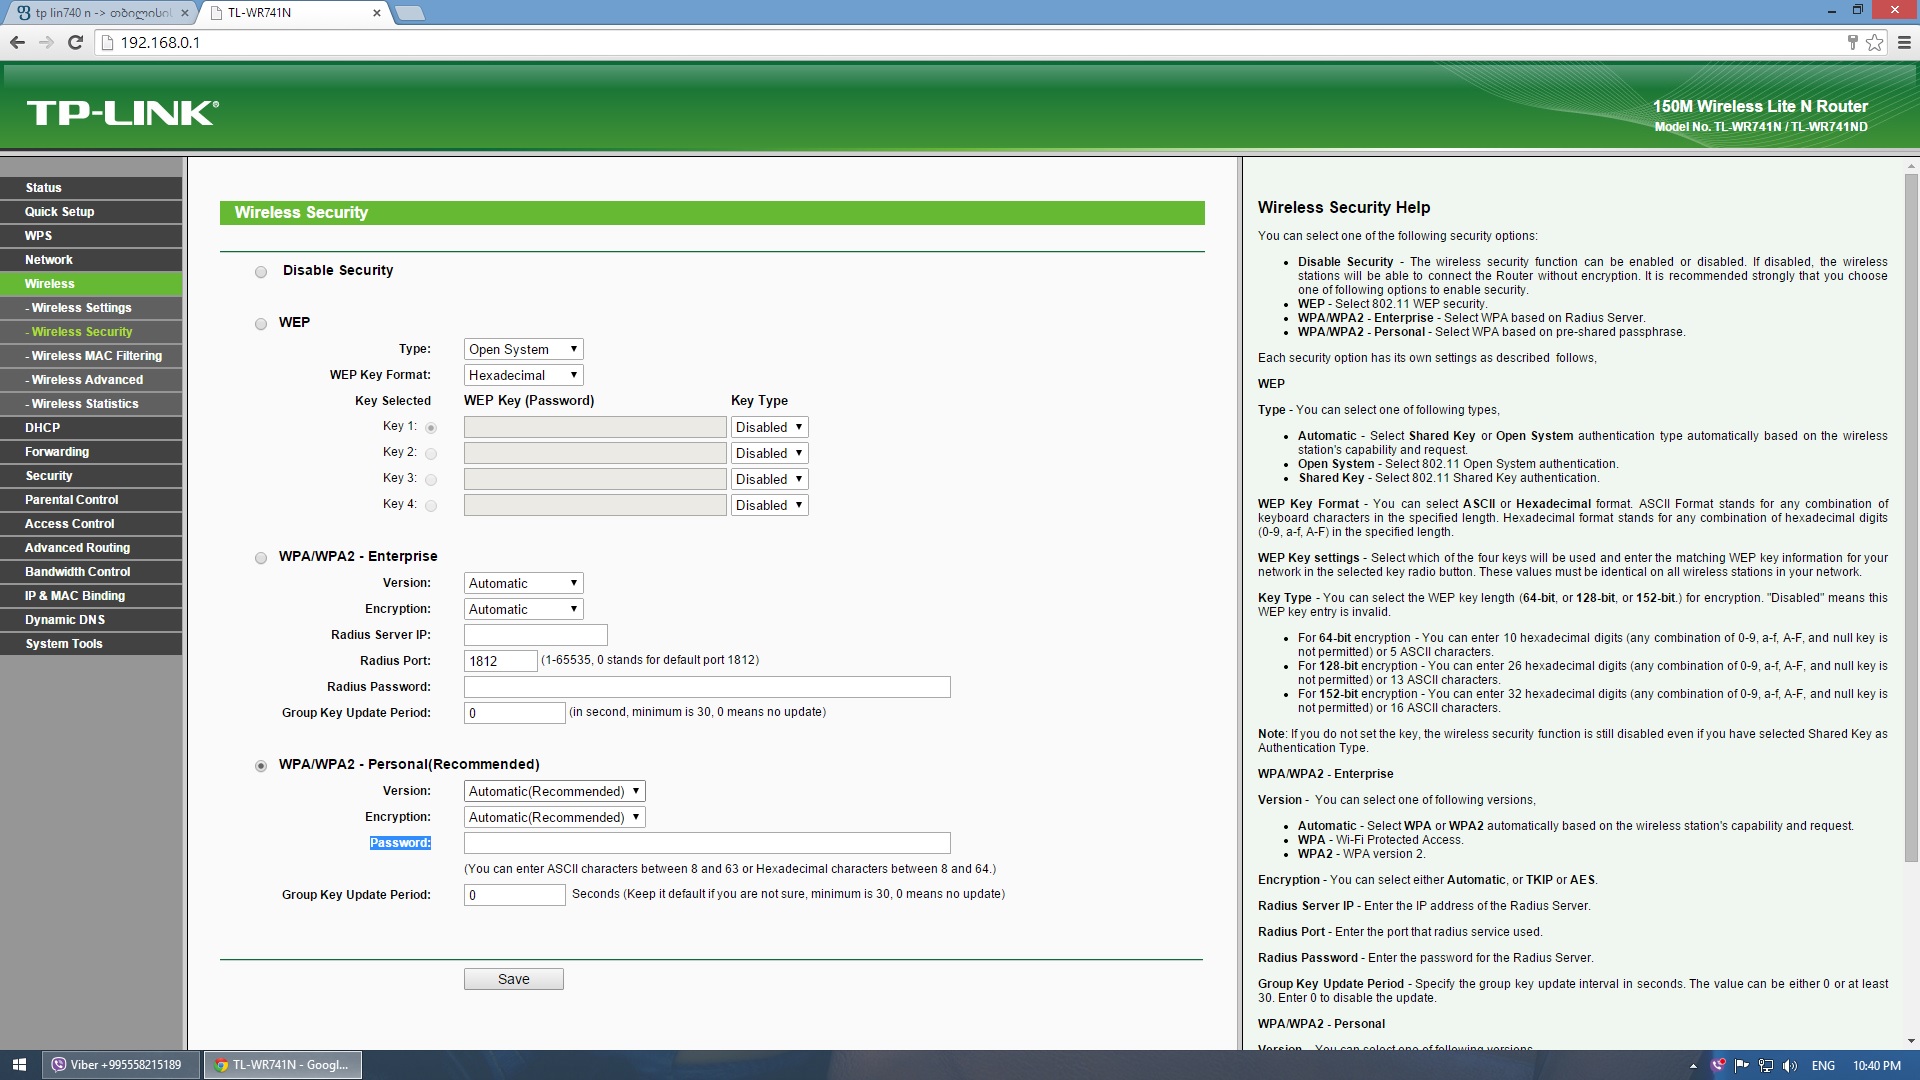The height and width of the screenshot is (1080, 1920).
Task: Click the browser reload icon
Action: point(75,42)
